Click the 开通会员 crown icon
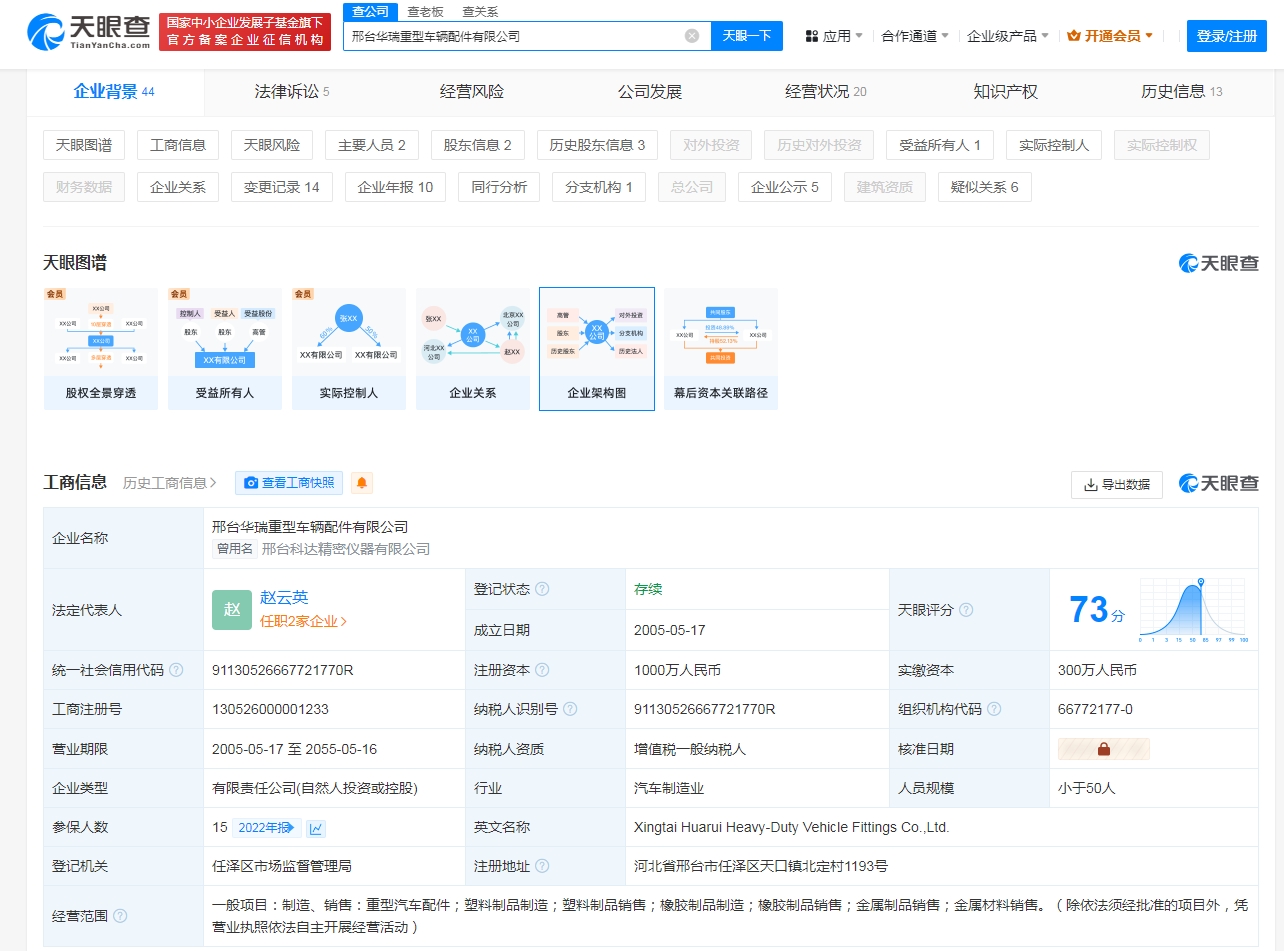This screenshot has height=951, width=1284. (1074, 36)
